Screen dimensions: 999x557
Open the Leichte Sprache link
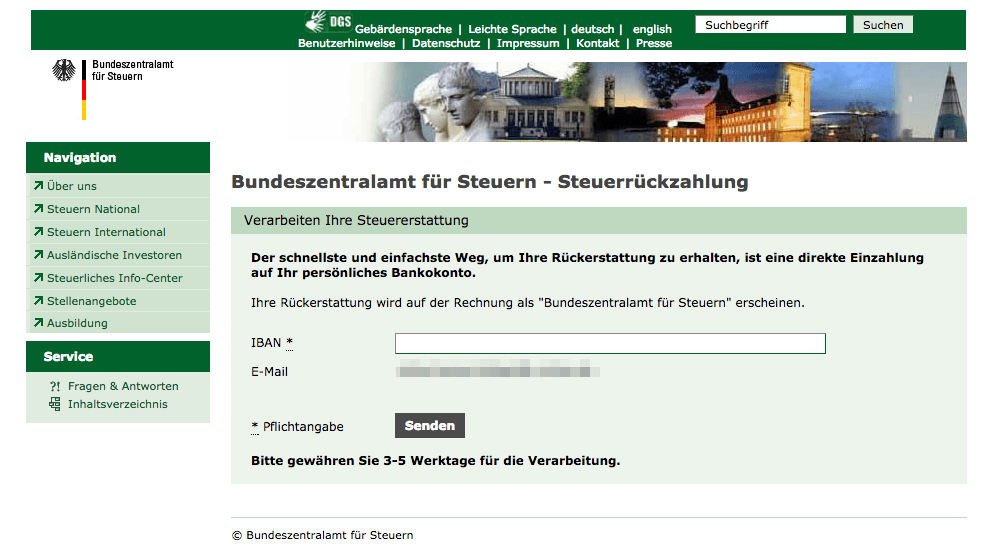coord(512,29)
